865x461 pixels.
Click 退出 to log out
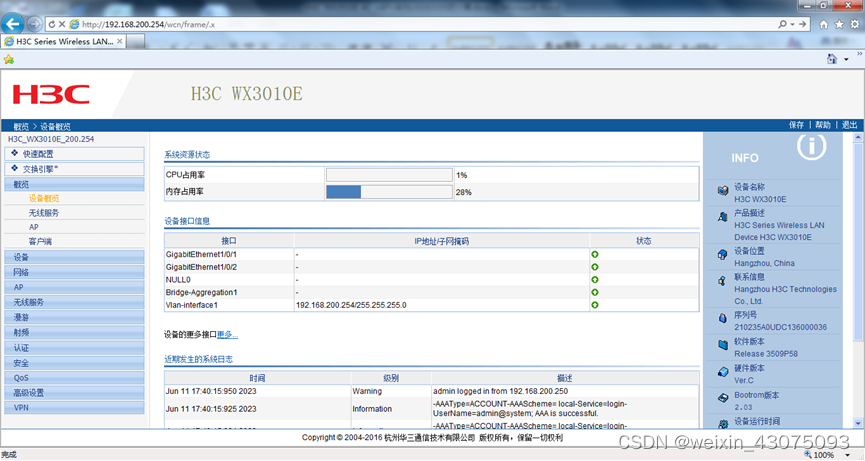pos(850,125)
